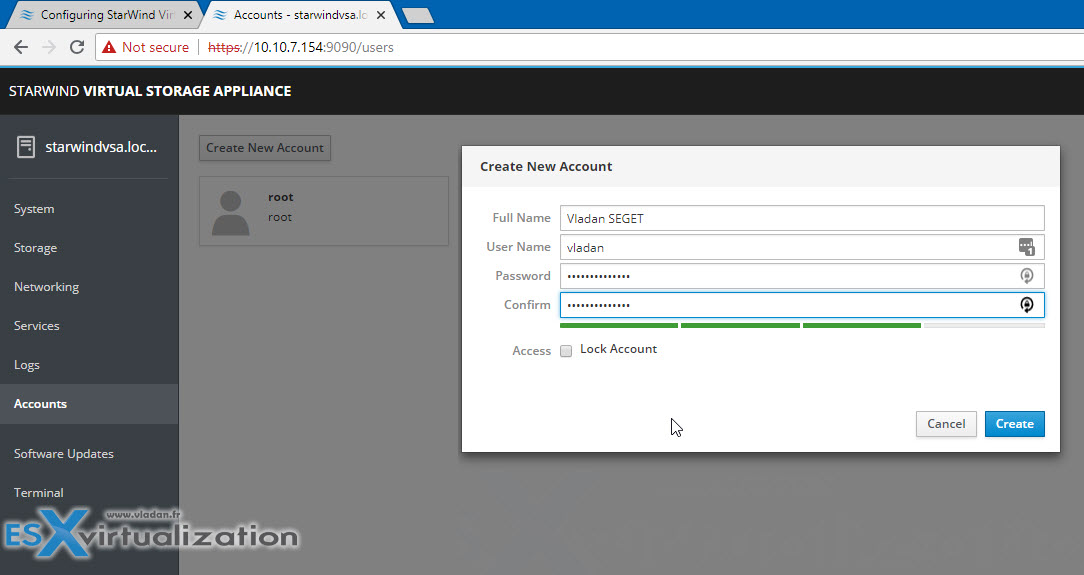The height and width of the screenshot is (575, 1084).
Task: Click the Confirm password input field
Action: pyautogui.click(x=802, y=305)
